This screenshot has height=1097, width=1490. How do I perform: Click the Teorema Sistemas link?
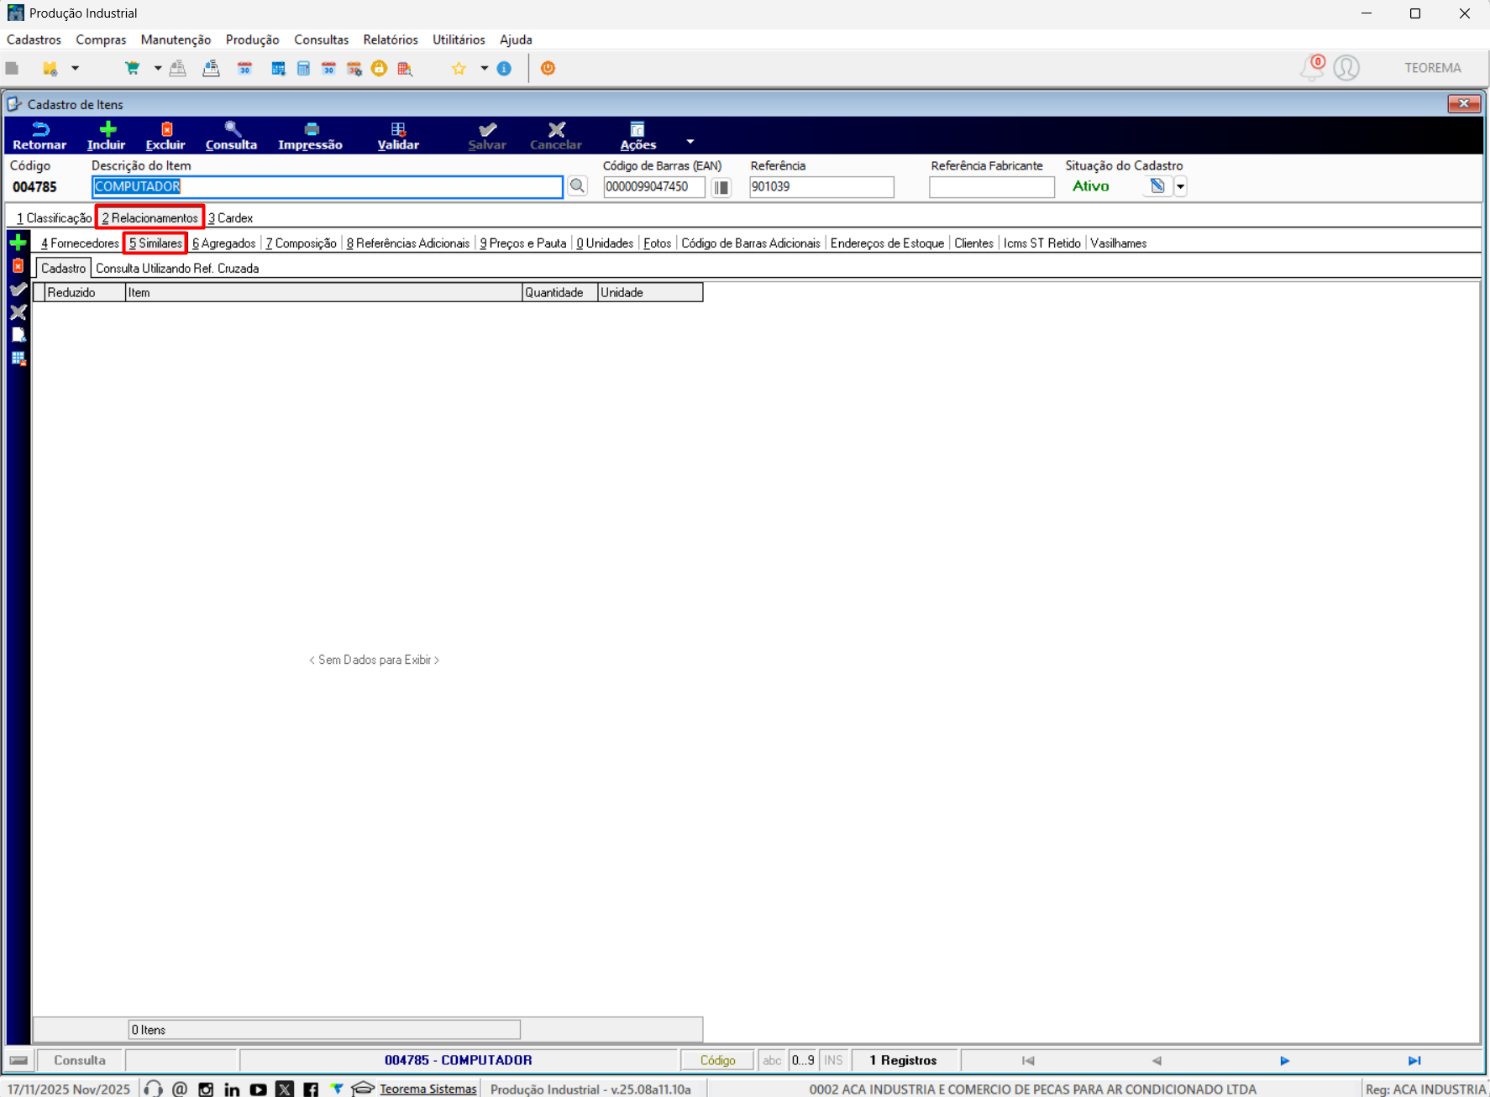pos(428,1089)
